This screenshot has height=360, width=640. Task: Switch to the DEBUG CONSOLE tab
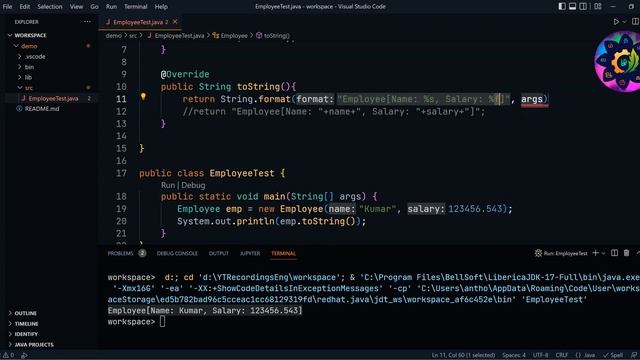177,253
